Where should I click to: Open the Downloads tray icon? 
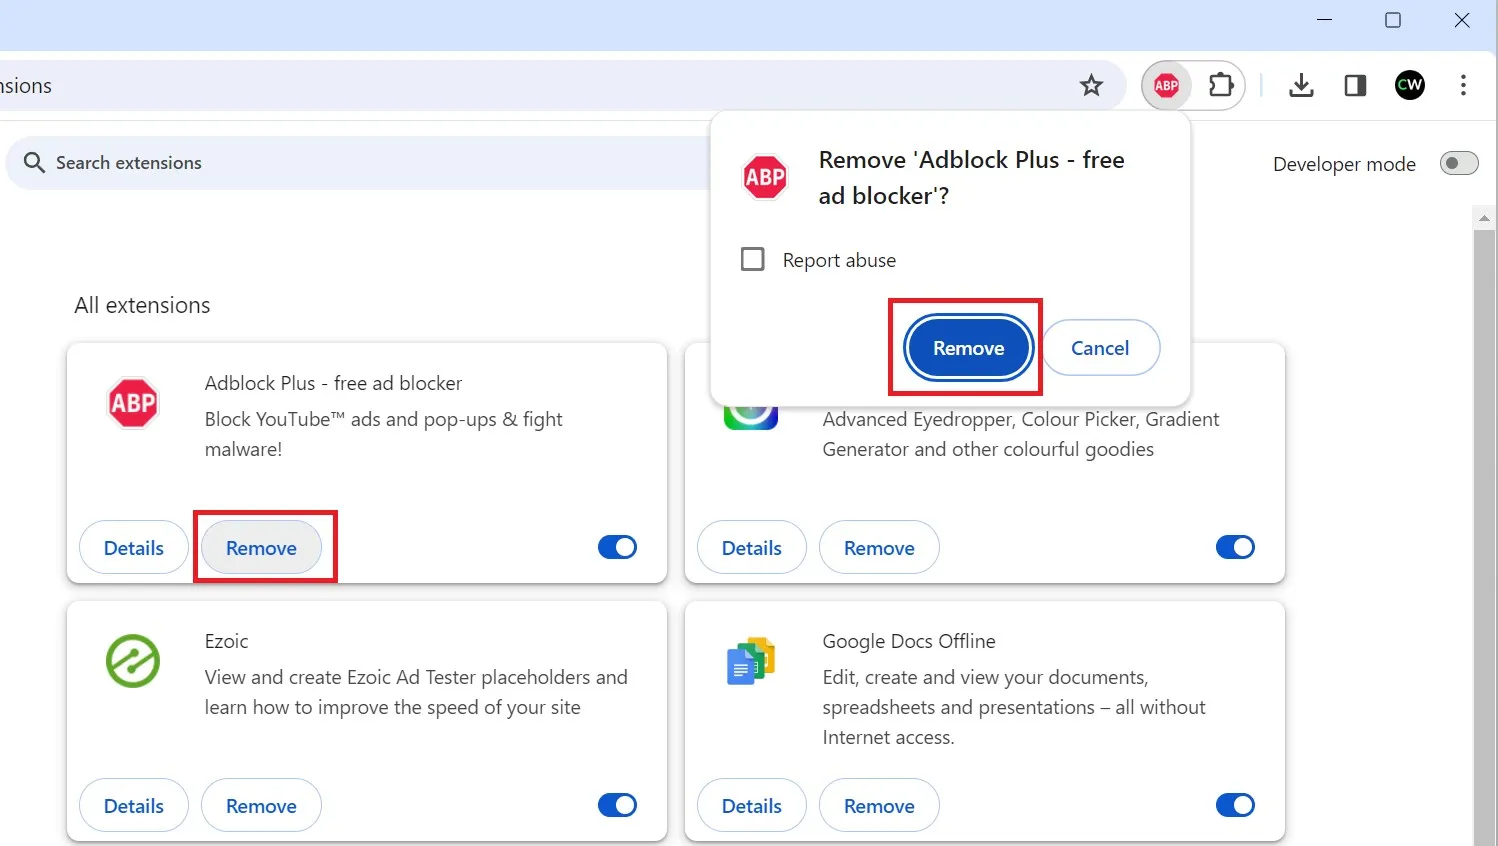click(x=1301, y=86)
